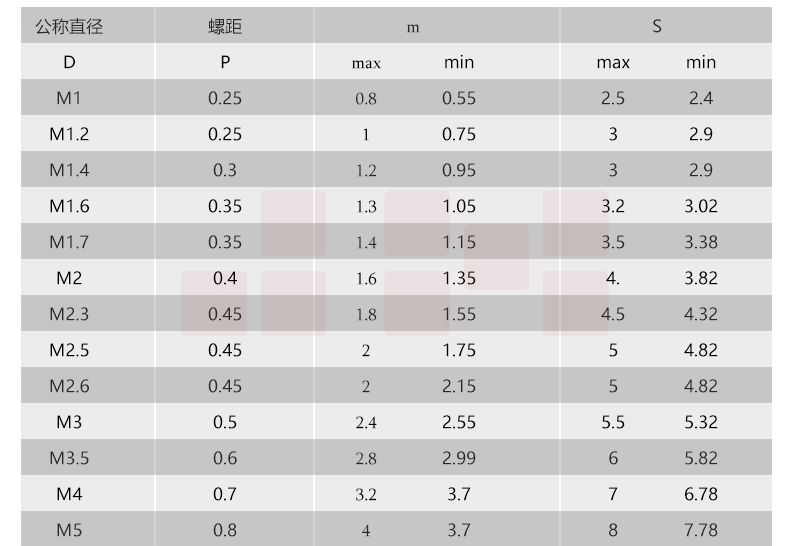Select the 0.7 pitch cell for M4

[x=225, y=494]
